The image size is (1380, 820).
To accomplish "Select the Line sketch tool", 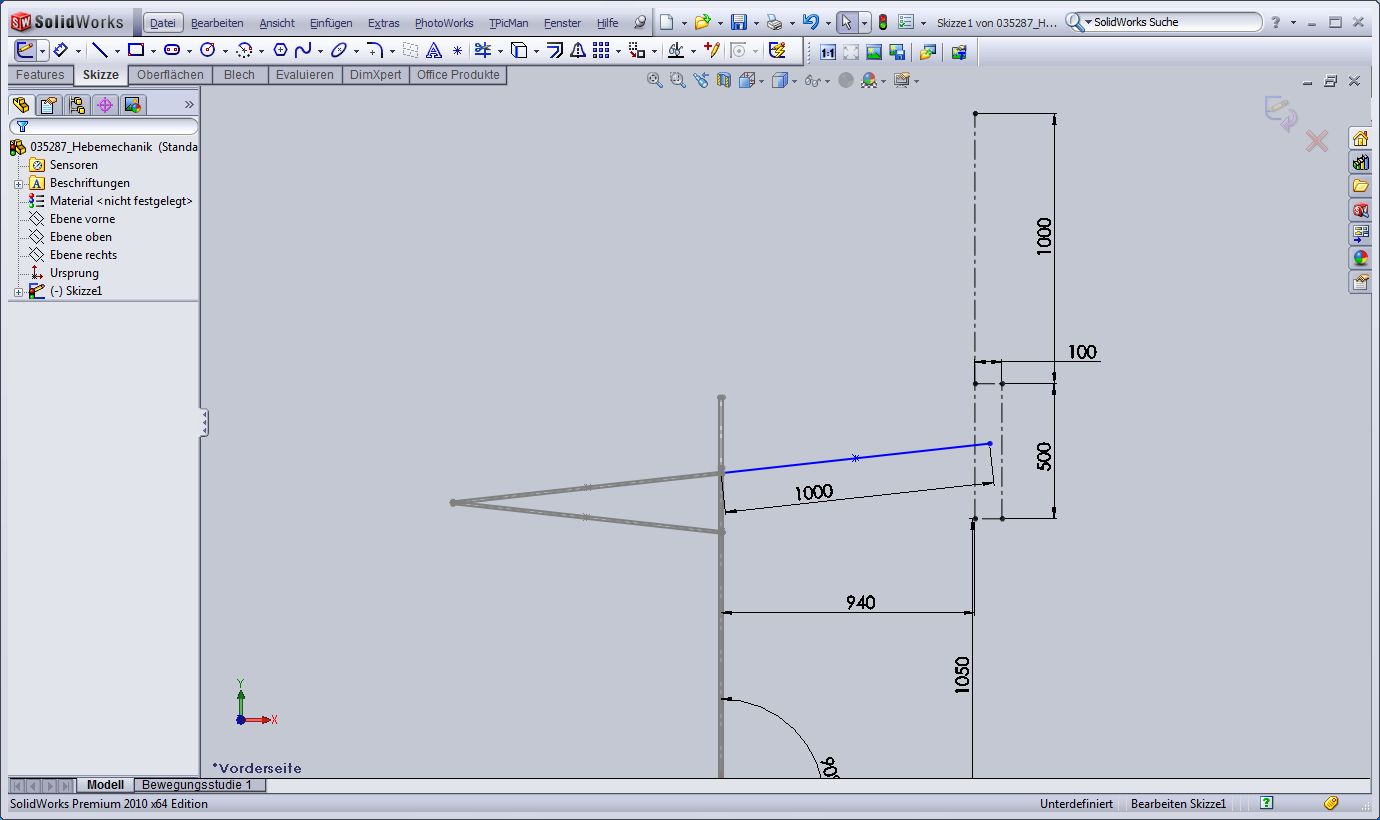I will [x=99, y=50].
